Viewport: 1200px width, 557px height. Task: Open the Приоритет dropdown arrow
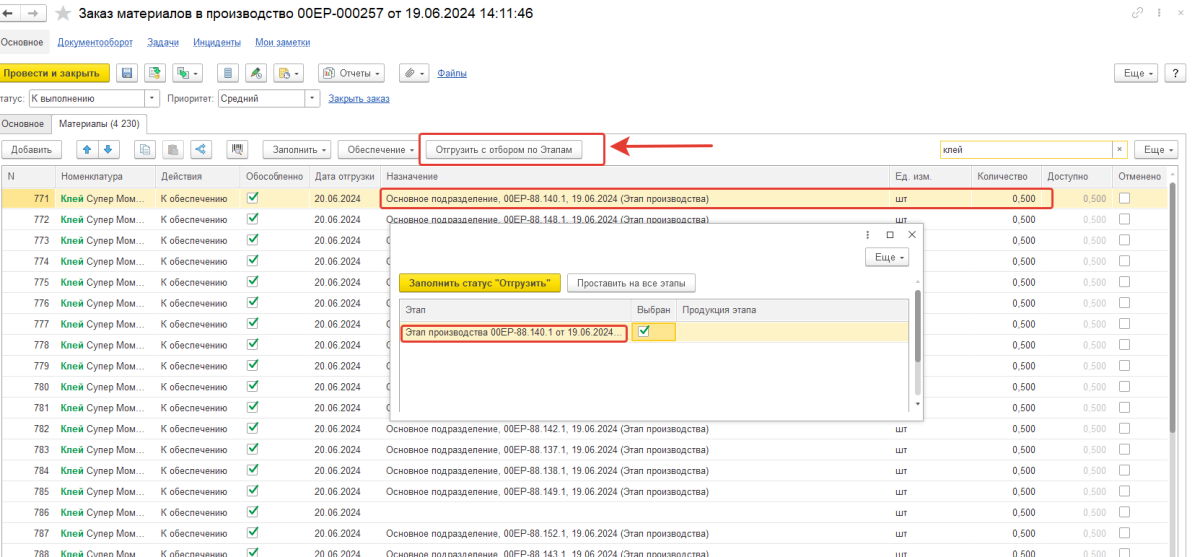click(312, 99)
